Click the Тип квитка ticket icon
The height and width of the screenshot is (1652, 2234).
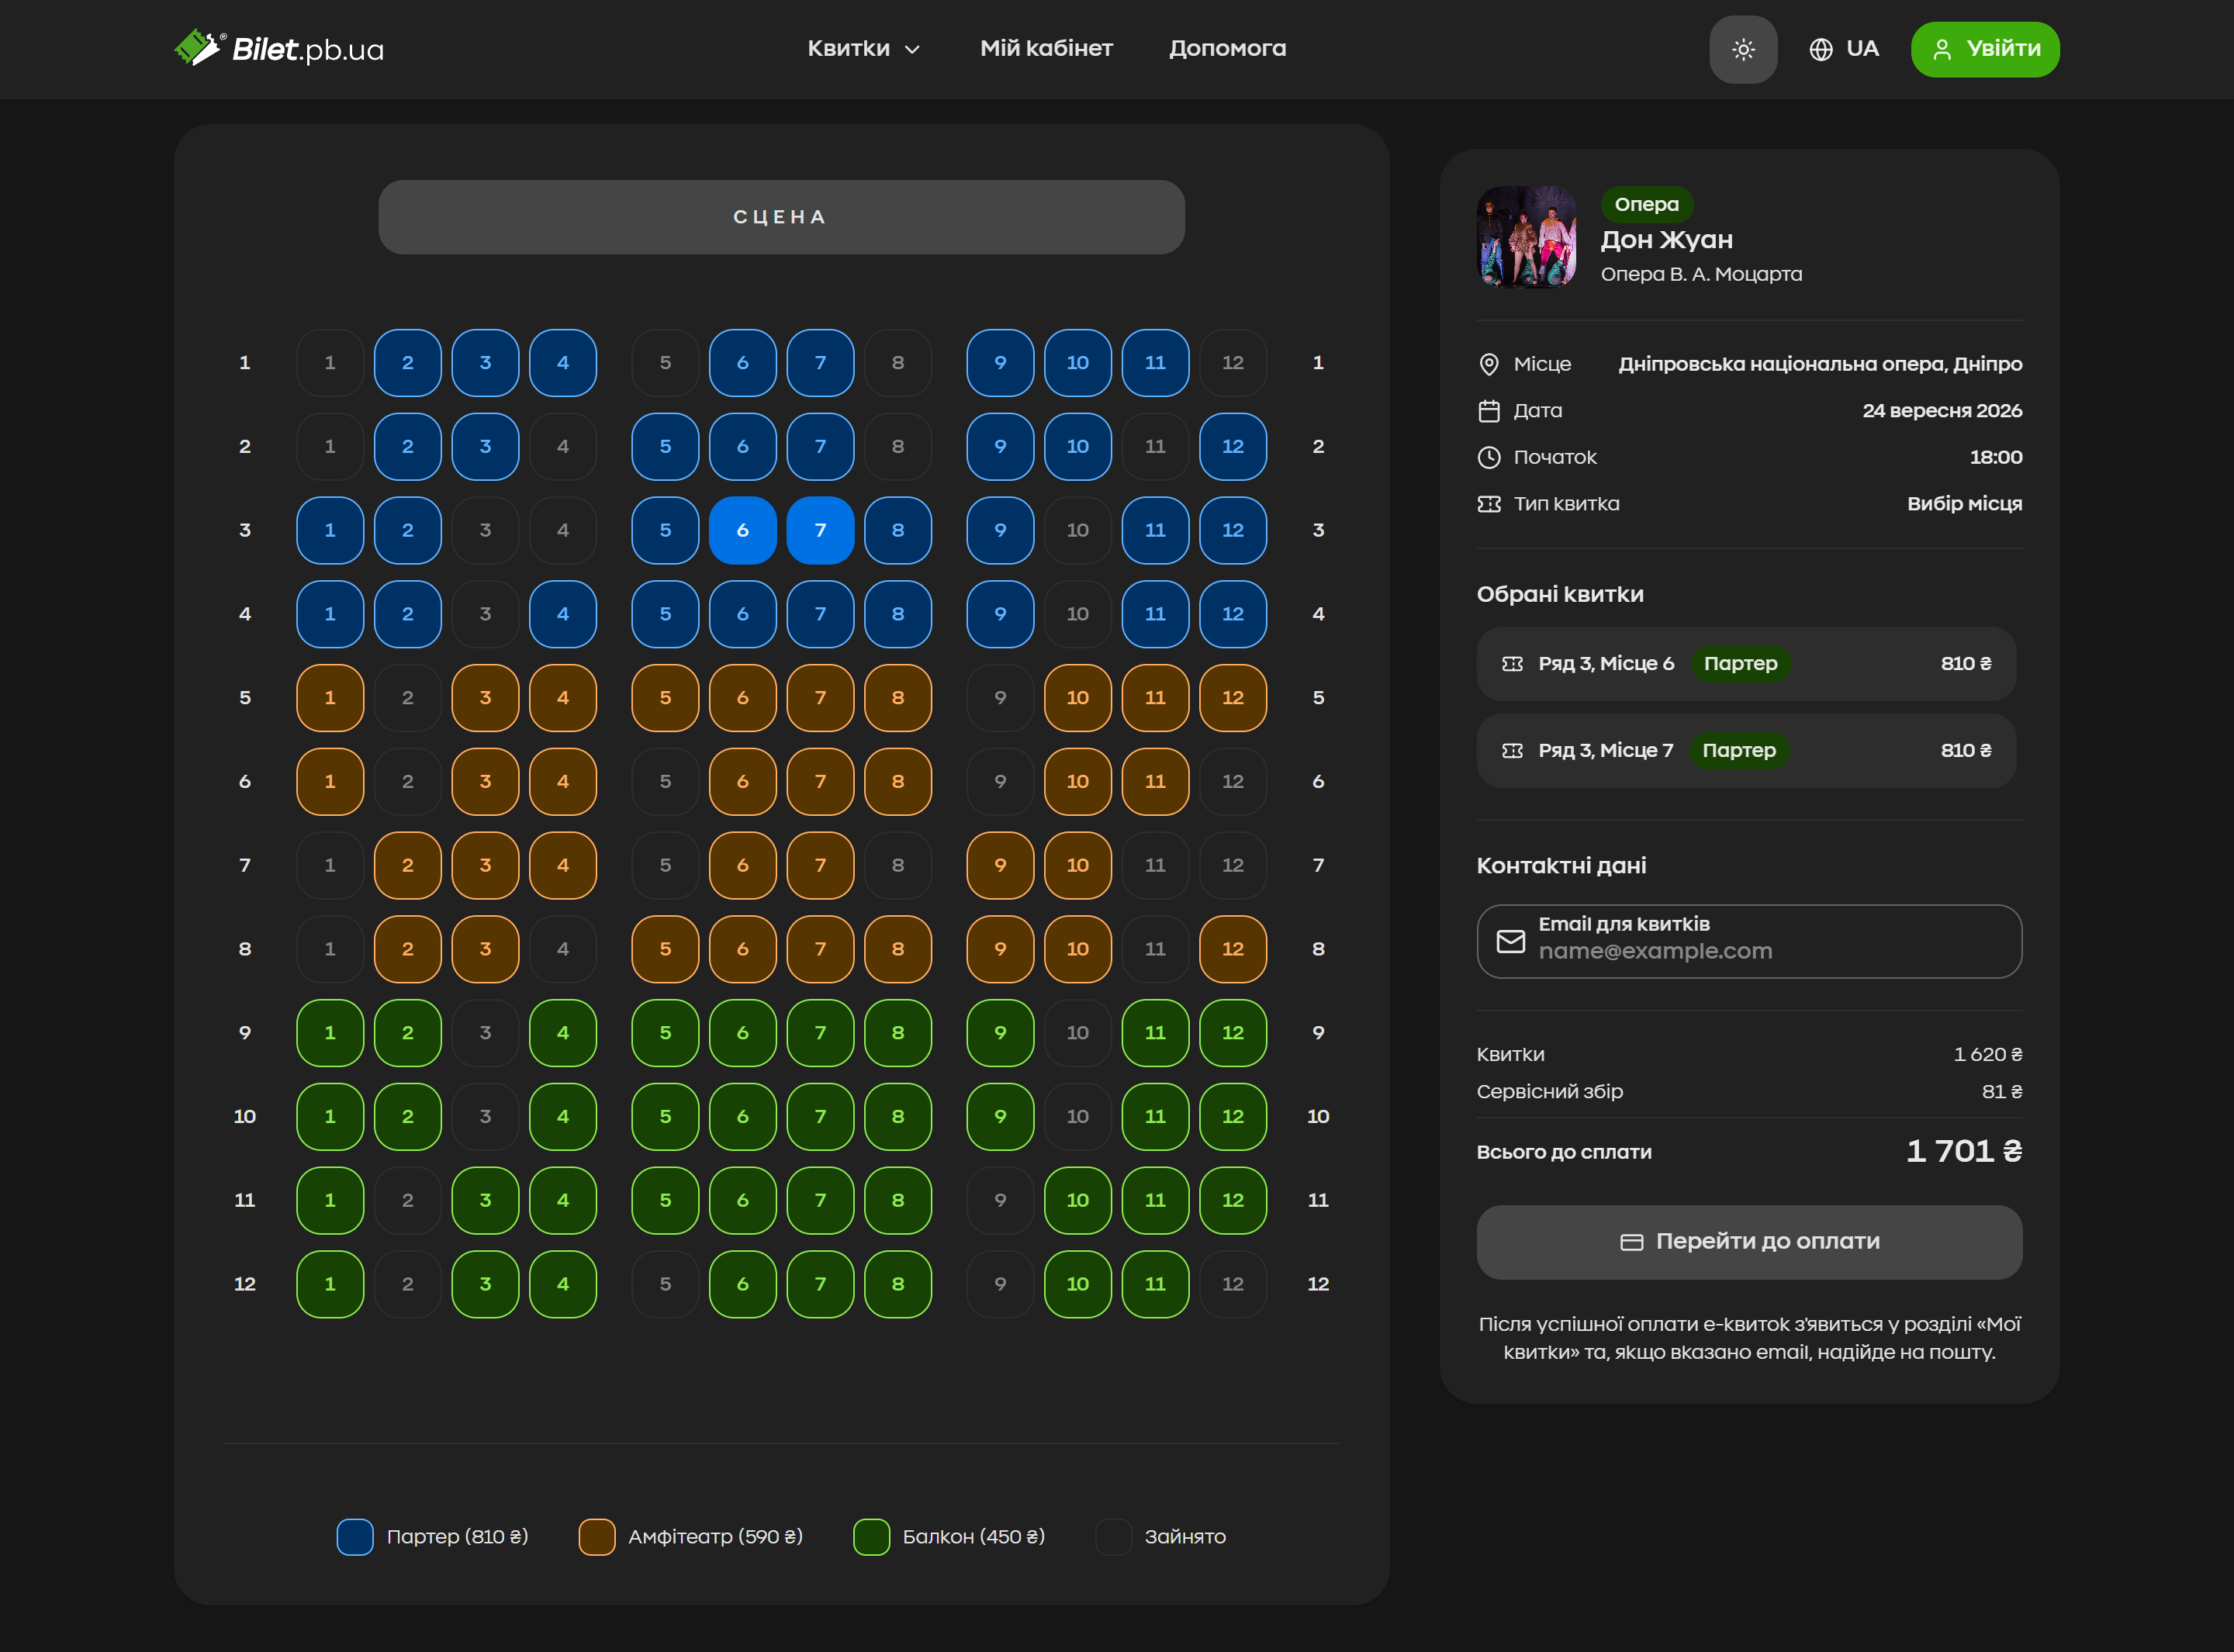[1489, 504]
